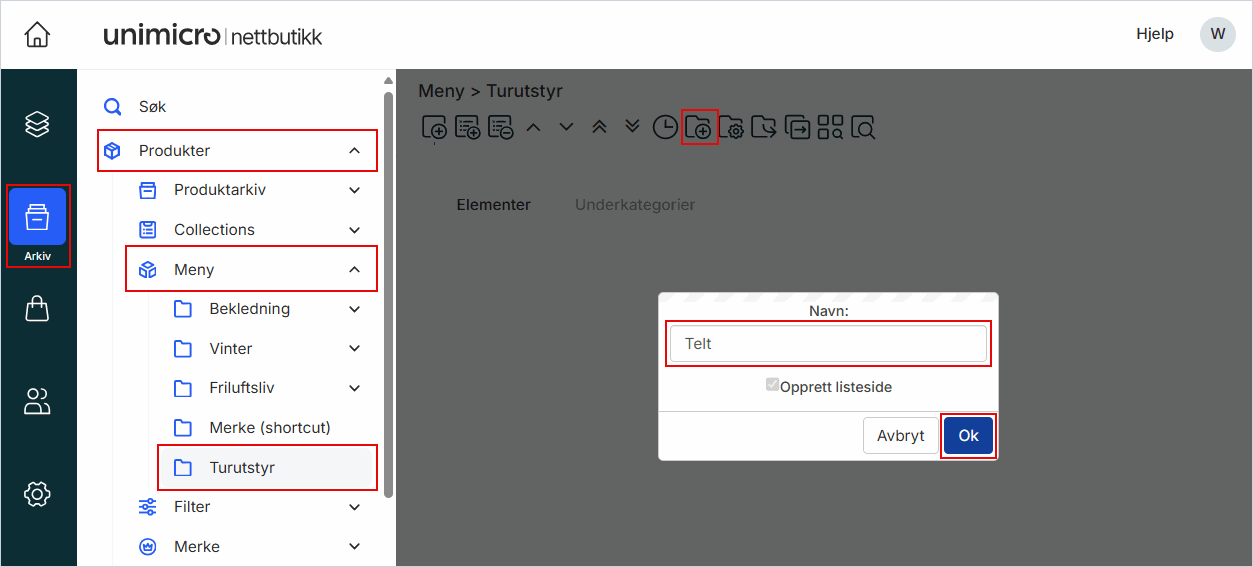Switch to the Underkategorier tab
The image size is (1253, 567).
(634, 205)
